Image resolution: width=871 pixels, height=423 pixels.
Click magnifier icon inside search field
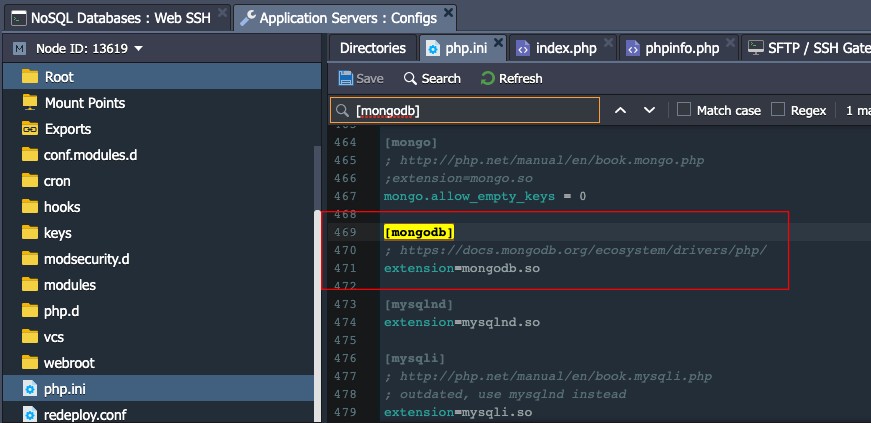pos(343,110)
